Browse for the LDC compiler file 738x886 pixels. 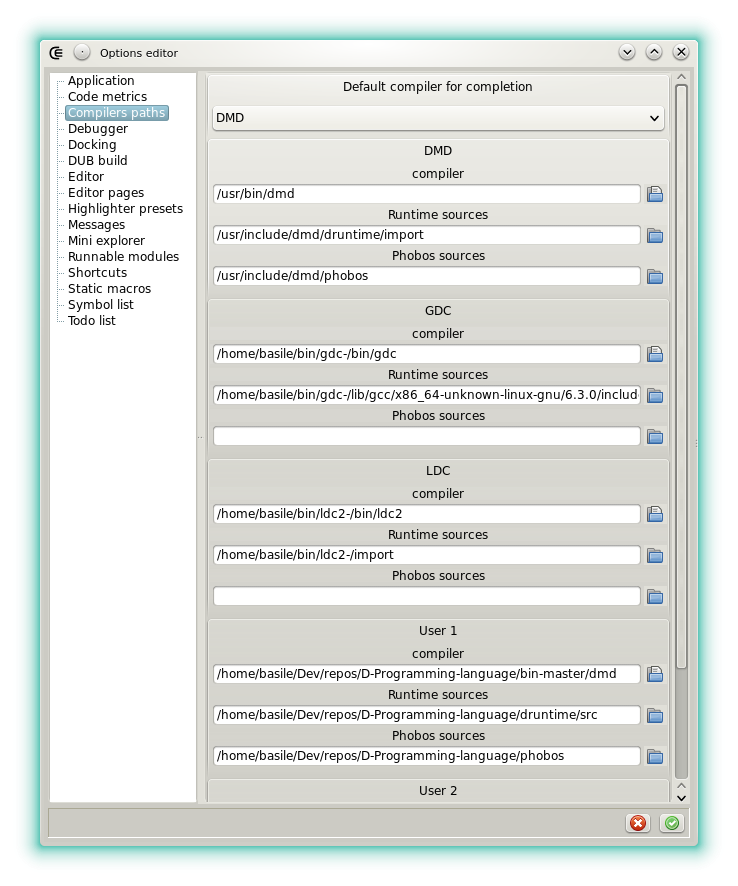(x=655, y=515)
